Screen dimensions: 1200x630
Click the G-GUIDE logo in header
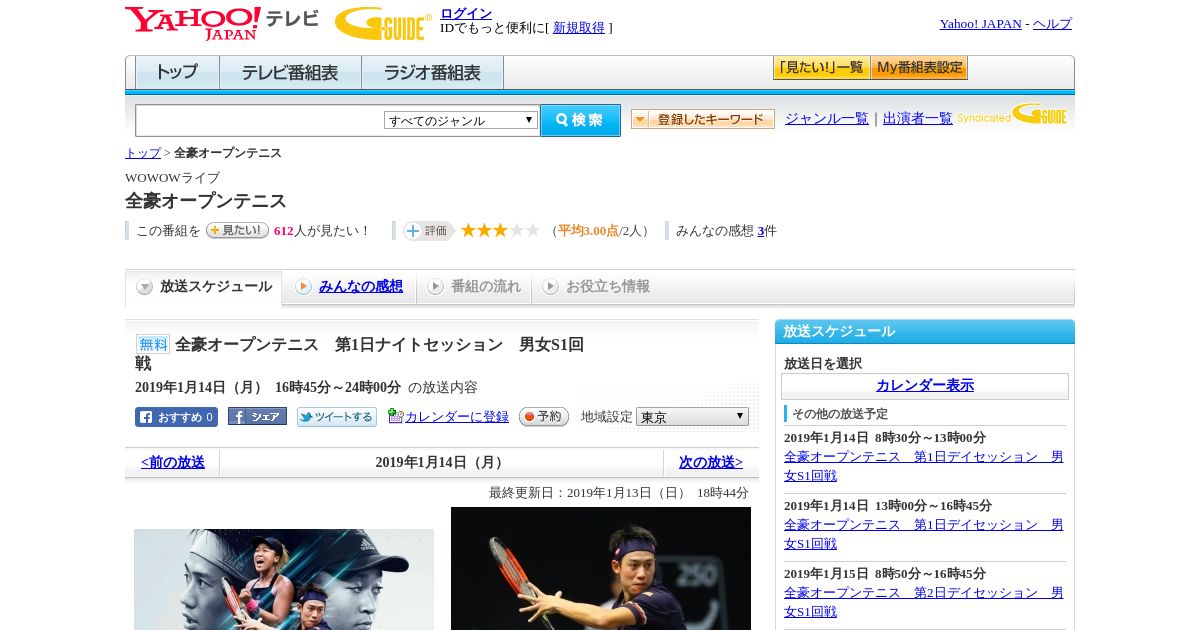coord(383,24)
